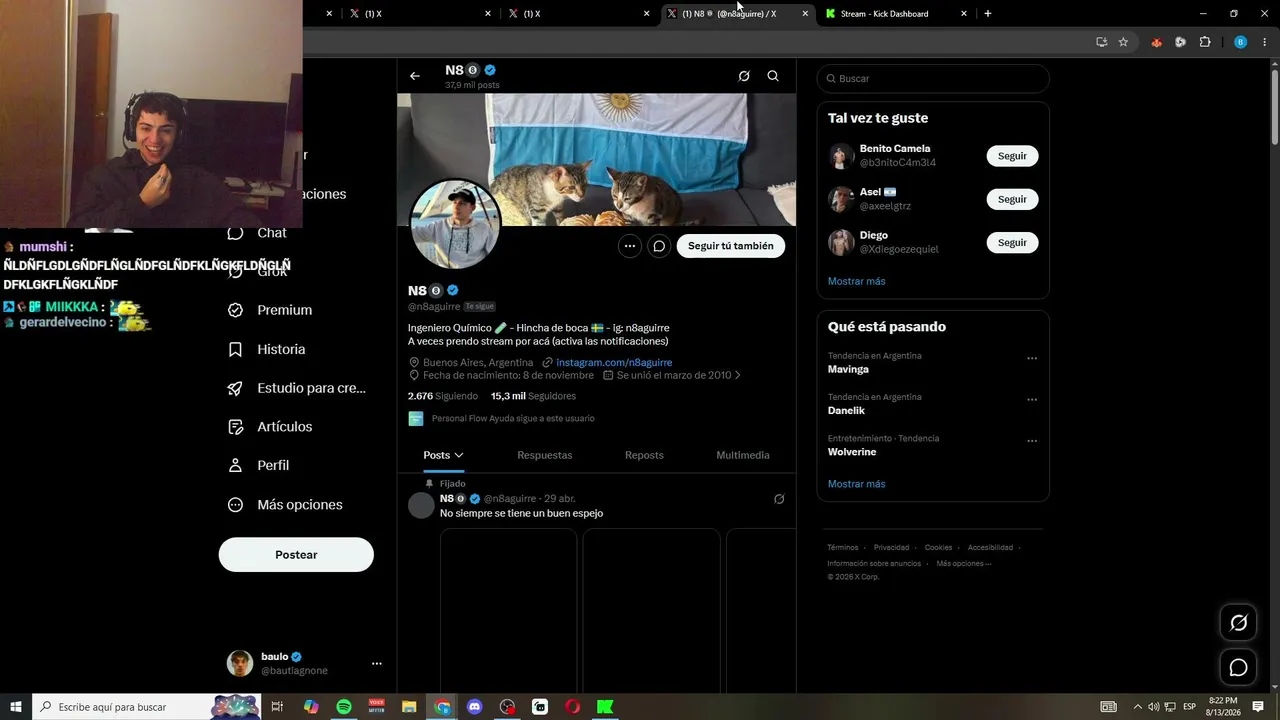Search N8's posts with the magnifier icon

click(x=773, y=76)
